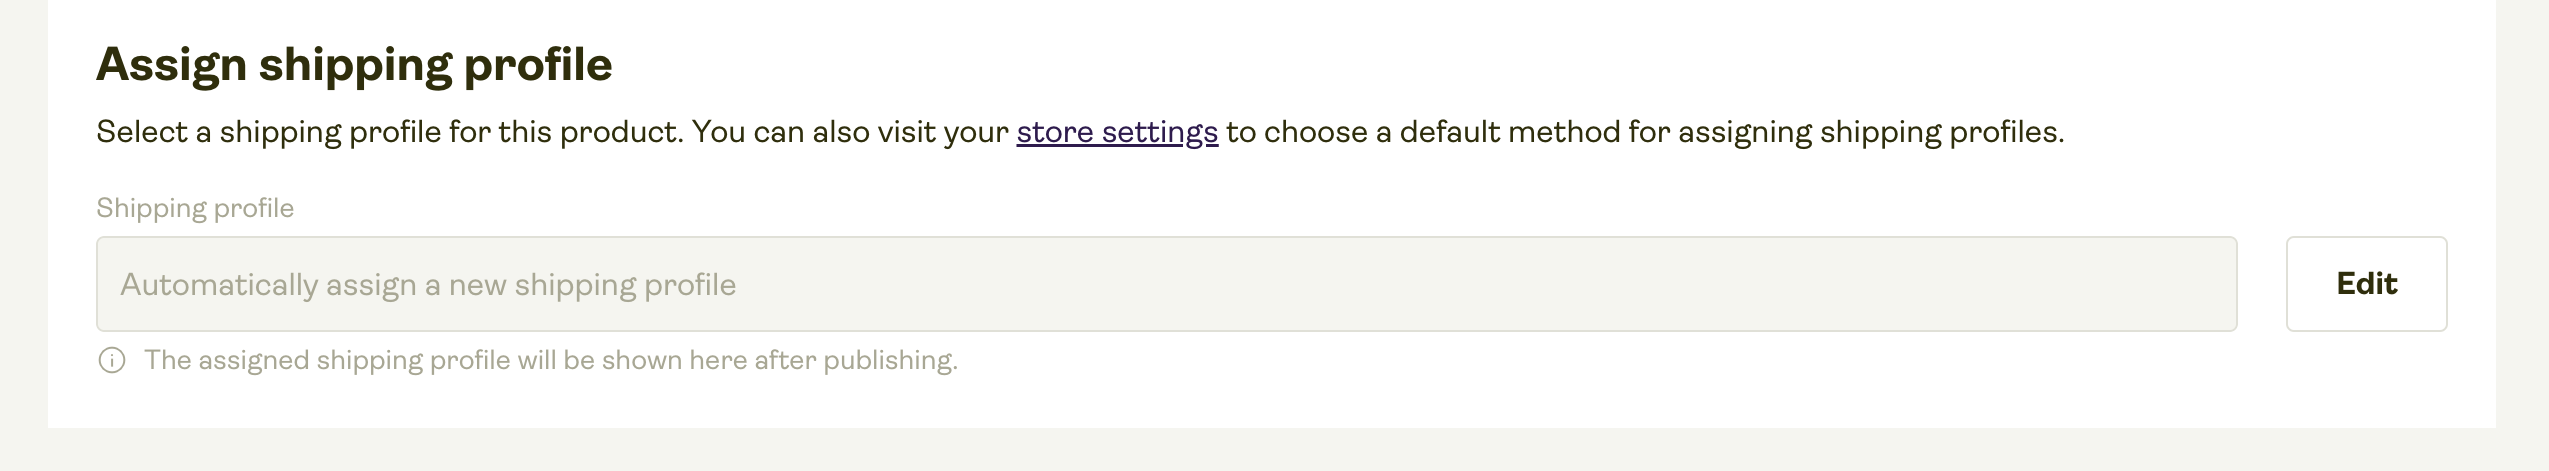Click the information icon next to the 'assigned shipping profile' note
The image size is (2549, 471).
(112, 361)
